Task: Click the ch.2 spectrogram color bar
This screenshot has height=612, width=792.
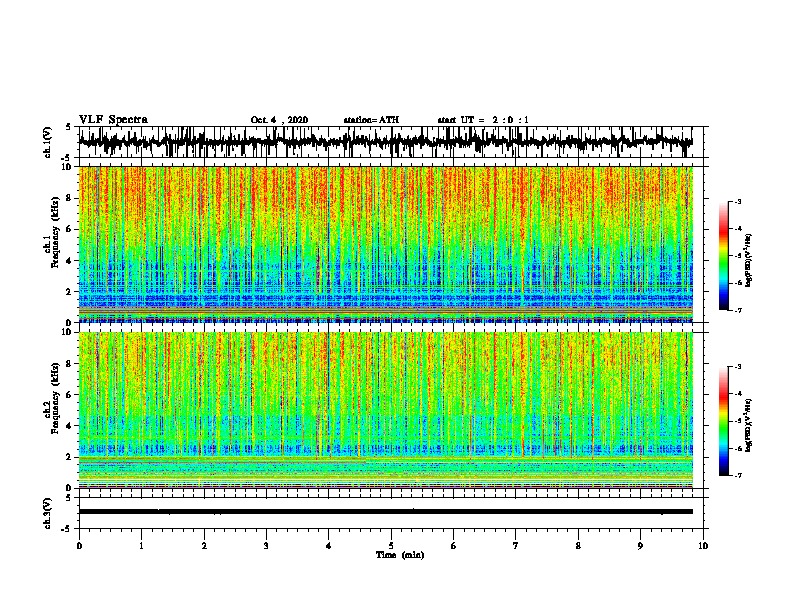Action: (x=724, y=421)
